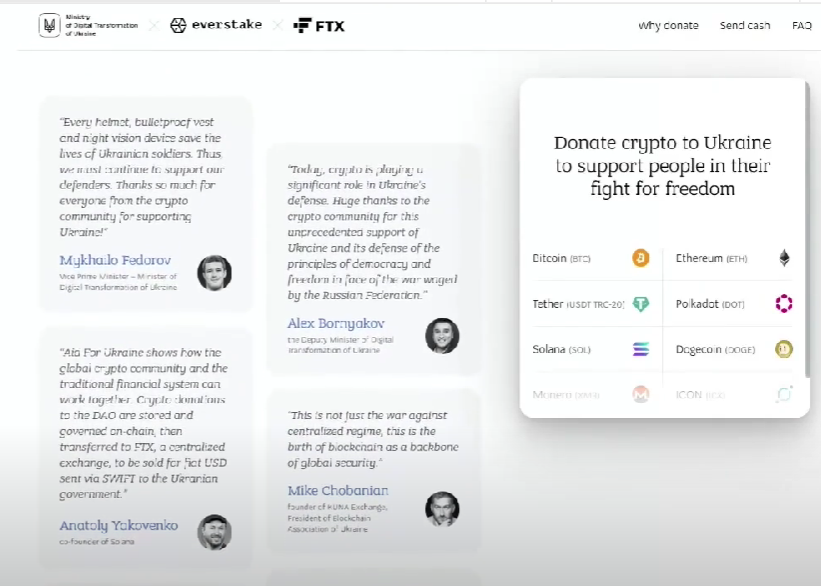This screenshot has height=586, width=821.
Task: Select the Tether green icon
Action: pos(640,304)
